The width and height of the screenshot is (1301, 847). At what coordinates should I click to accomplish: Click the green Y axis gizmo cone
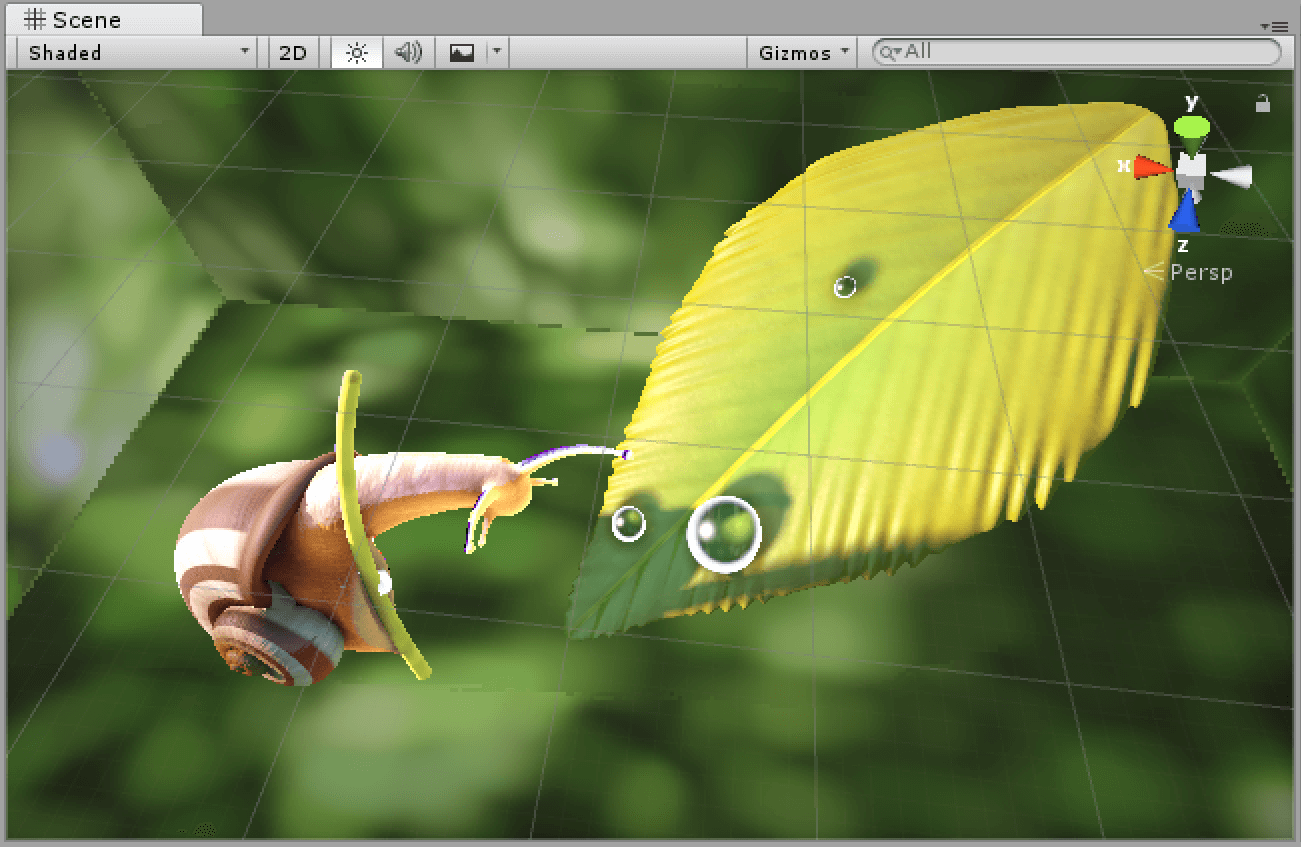(x=1190, y=128)
